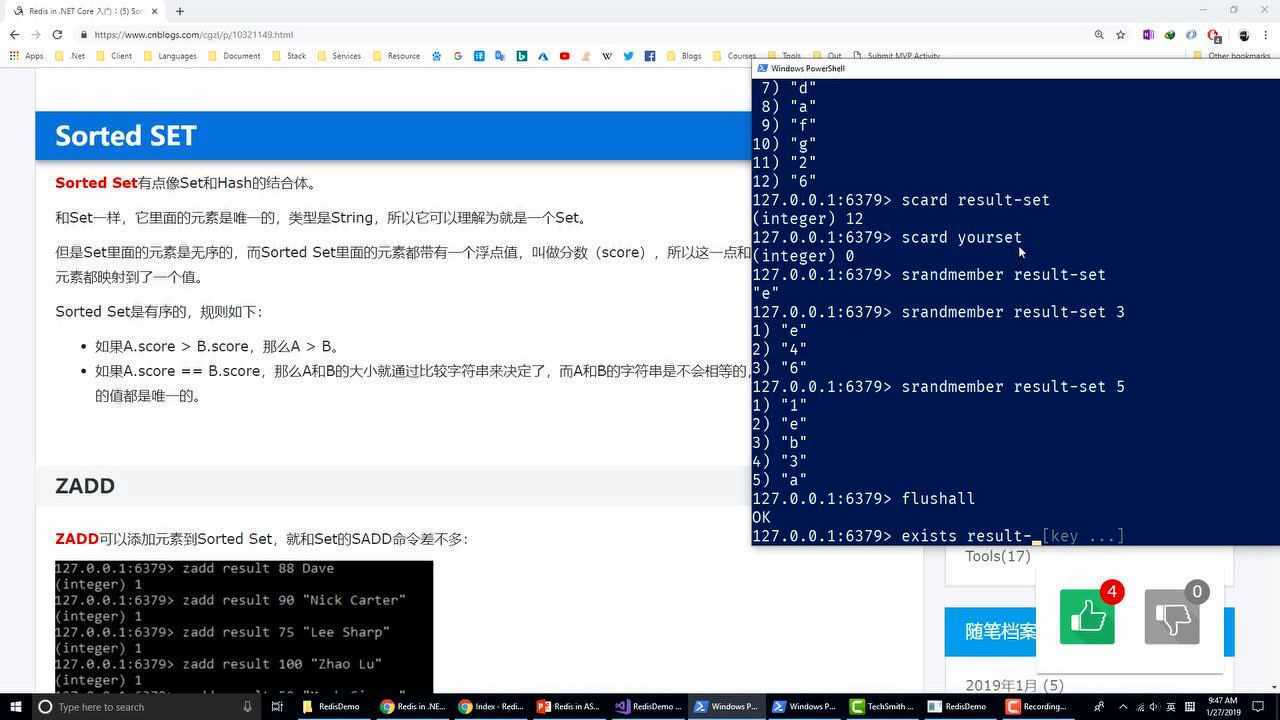Switch to the Recording... taskbar item

(x=1038, y=706)
